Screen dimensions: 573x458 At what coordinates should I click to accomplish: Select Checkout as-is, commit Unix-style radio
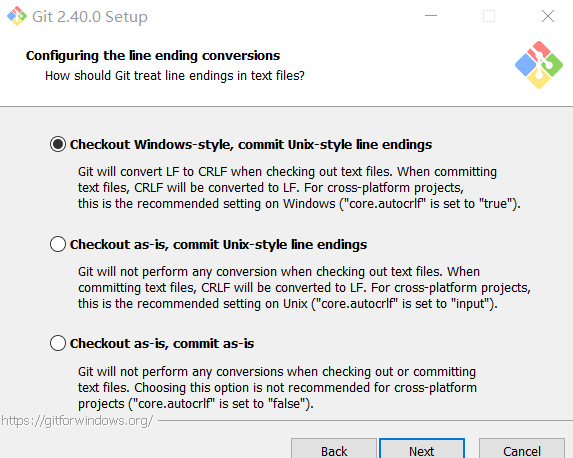(58, 244)
